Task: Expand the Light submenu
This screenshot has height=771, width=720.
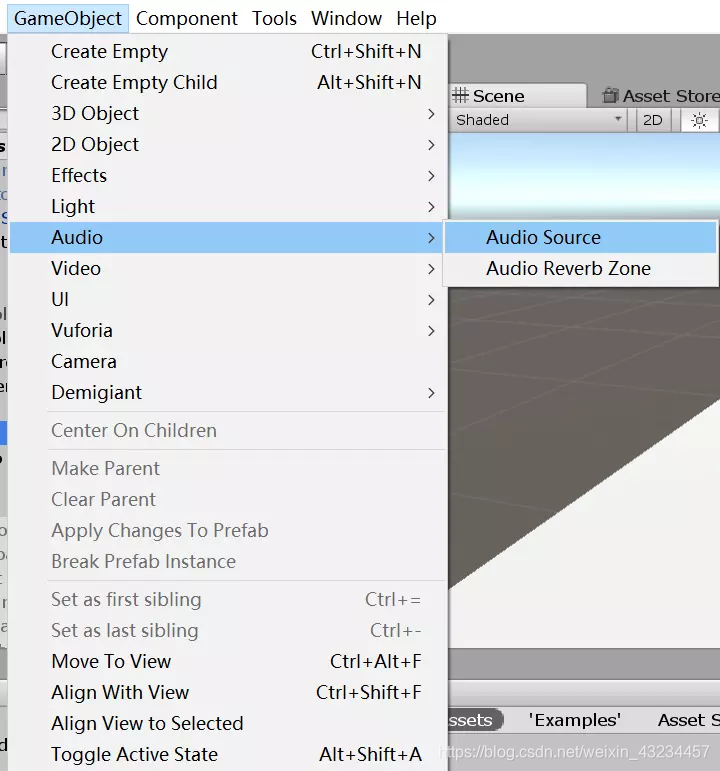Action: click(228, 207)
